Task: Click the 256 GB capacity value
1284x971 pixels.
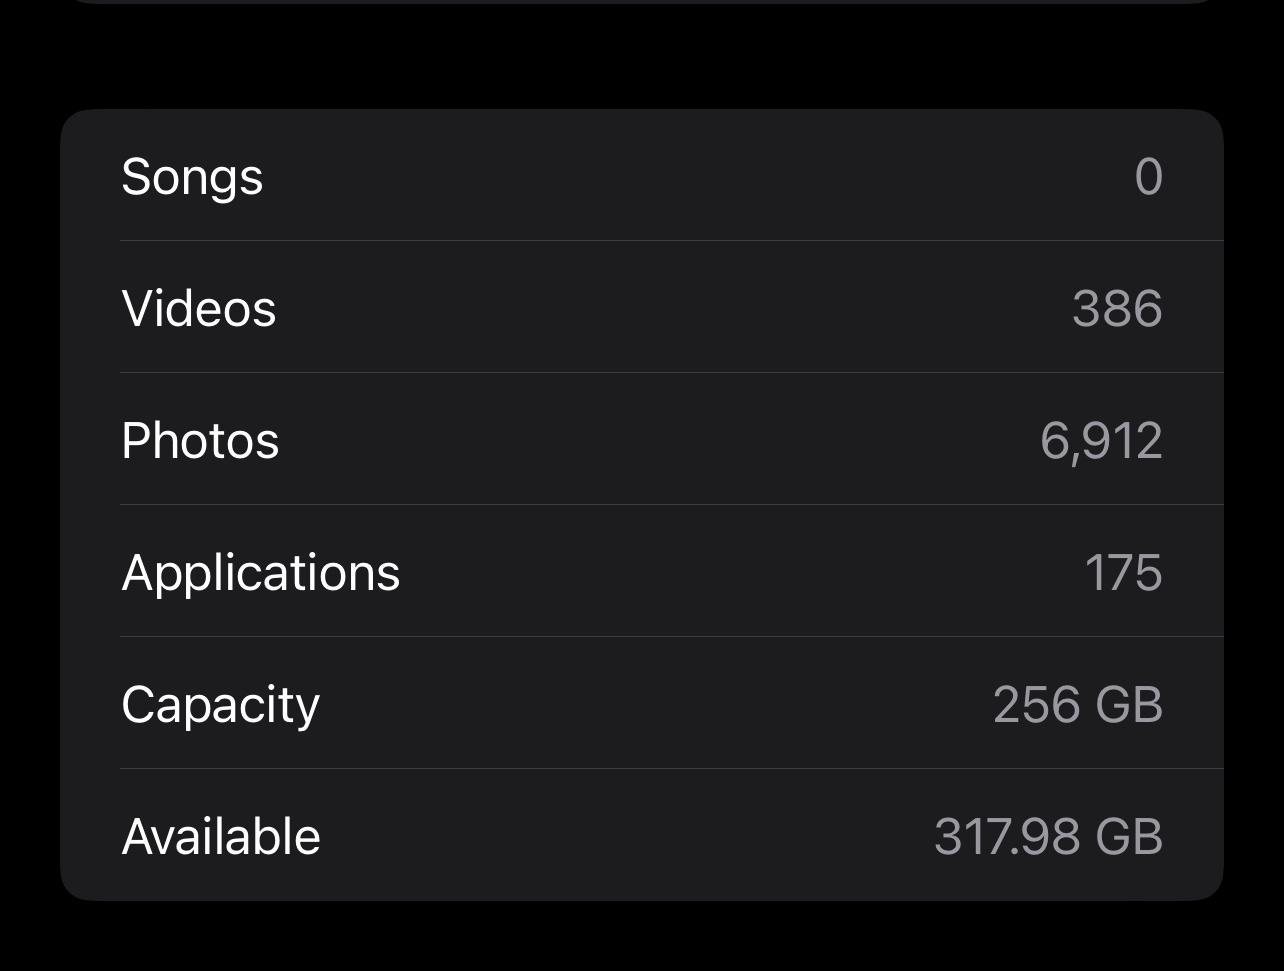Action: click(1079, 703)
